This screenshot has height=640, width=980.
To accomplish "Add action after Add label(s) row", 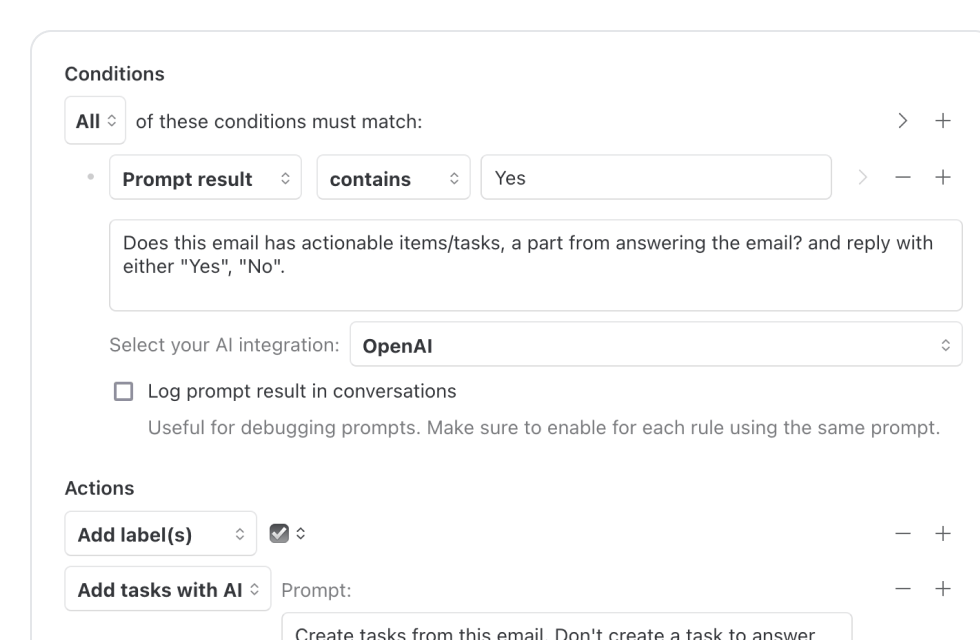I will [942, 534].
